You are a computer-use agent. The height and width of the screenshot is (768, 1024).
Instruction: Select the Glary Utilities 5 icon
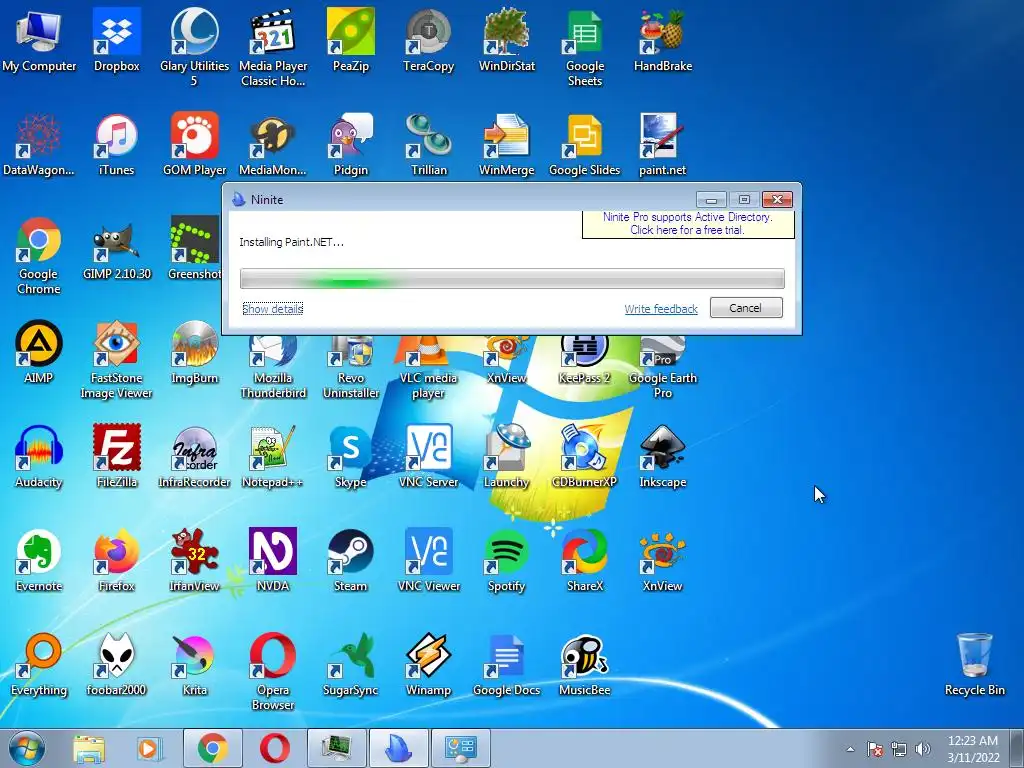click(194, 46)
